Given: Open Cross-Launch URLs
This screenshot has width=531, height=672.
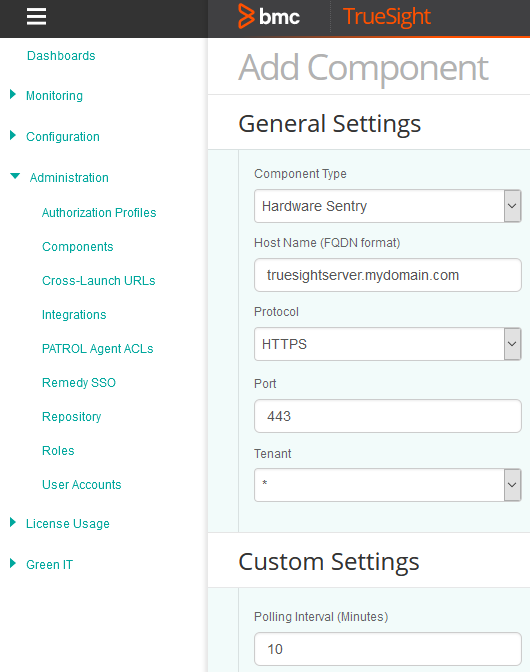Looking at the screenshot, I should pyautogui.click(x=99, y=280).
